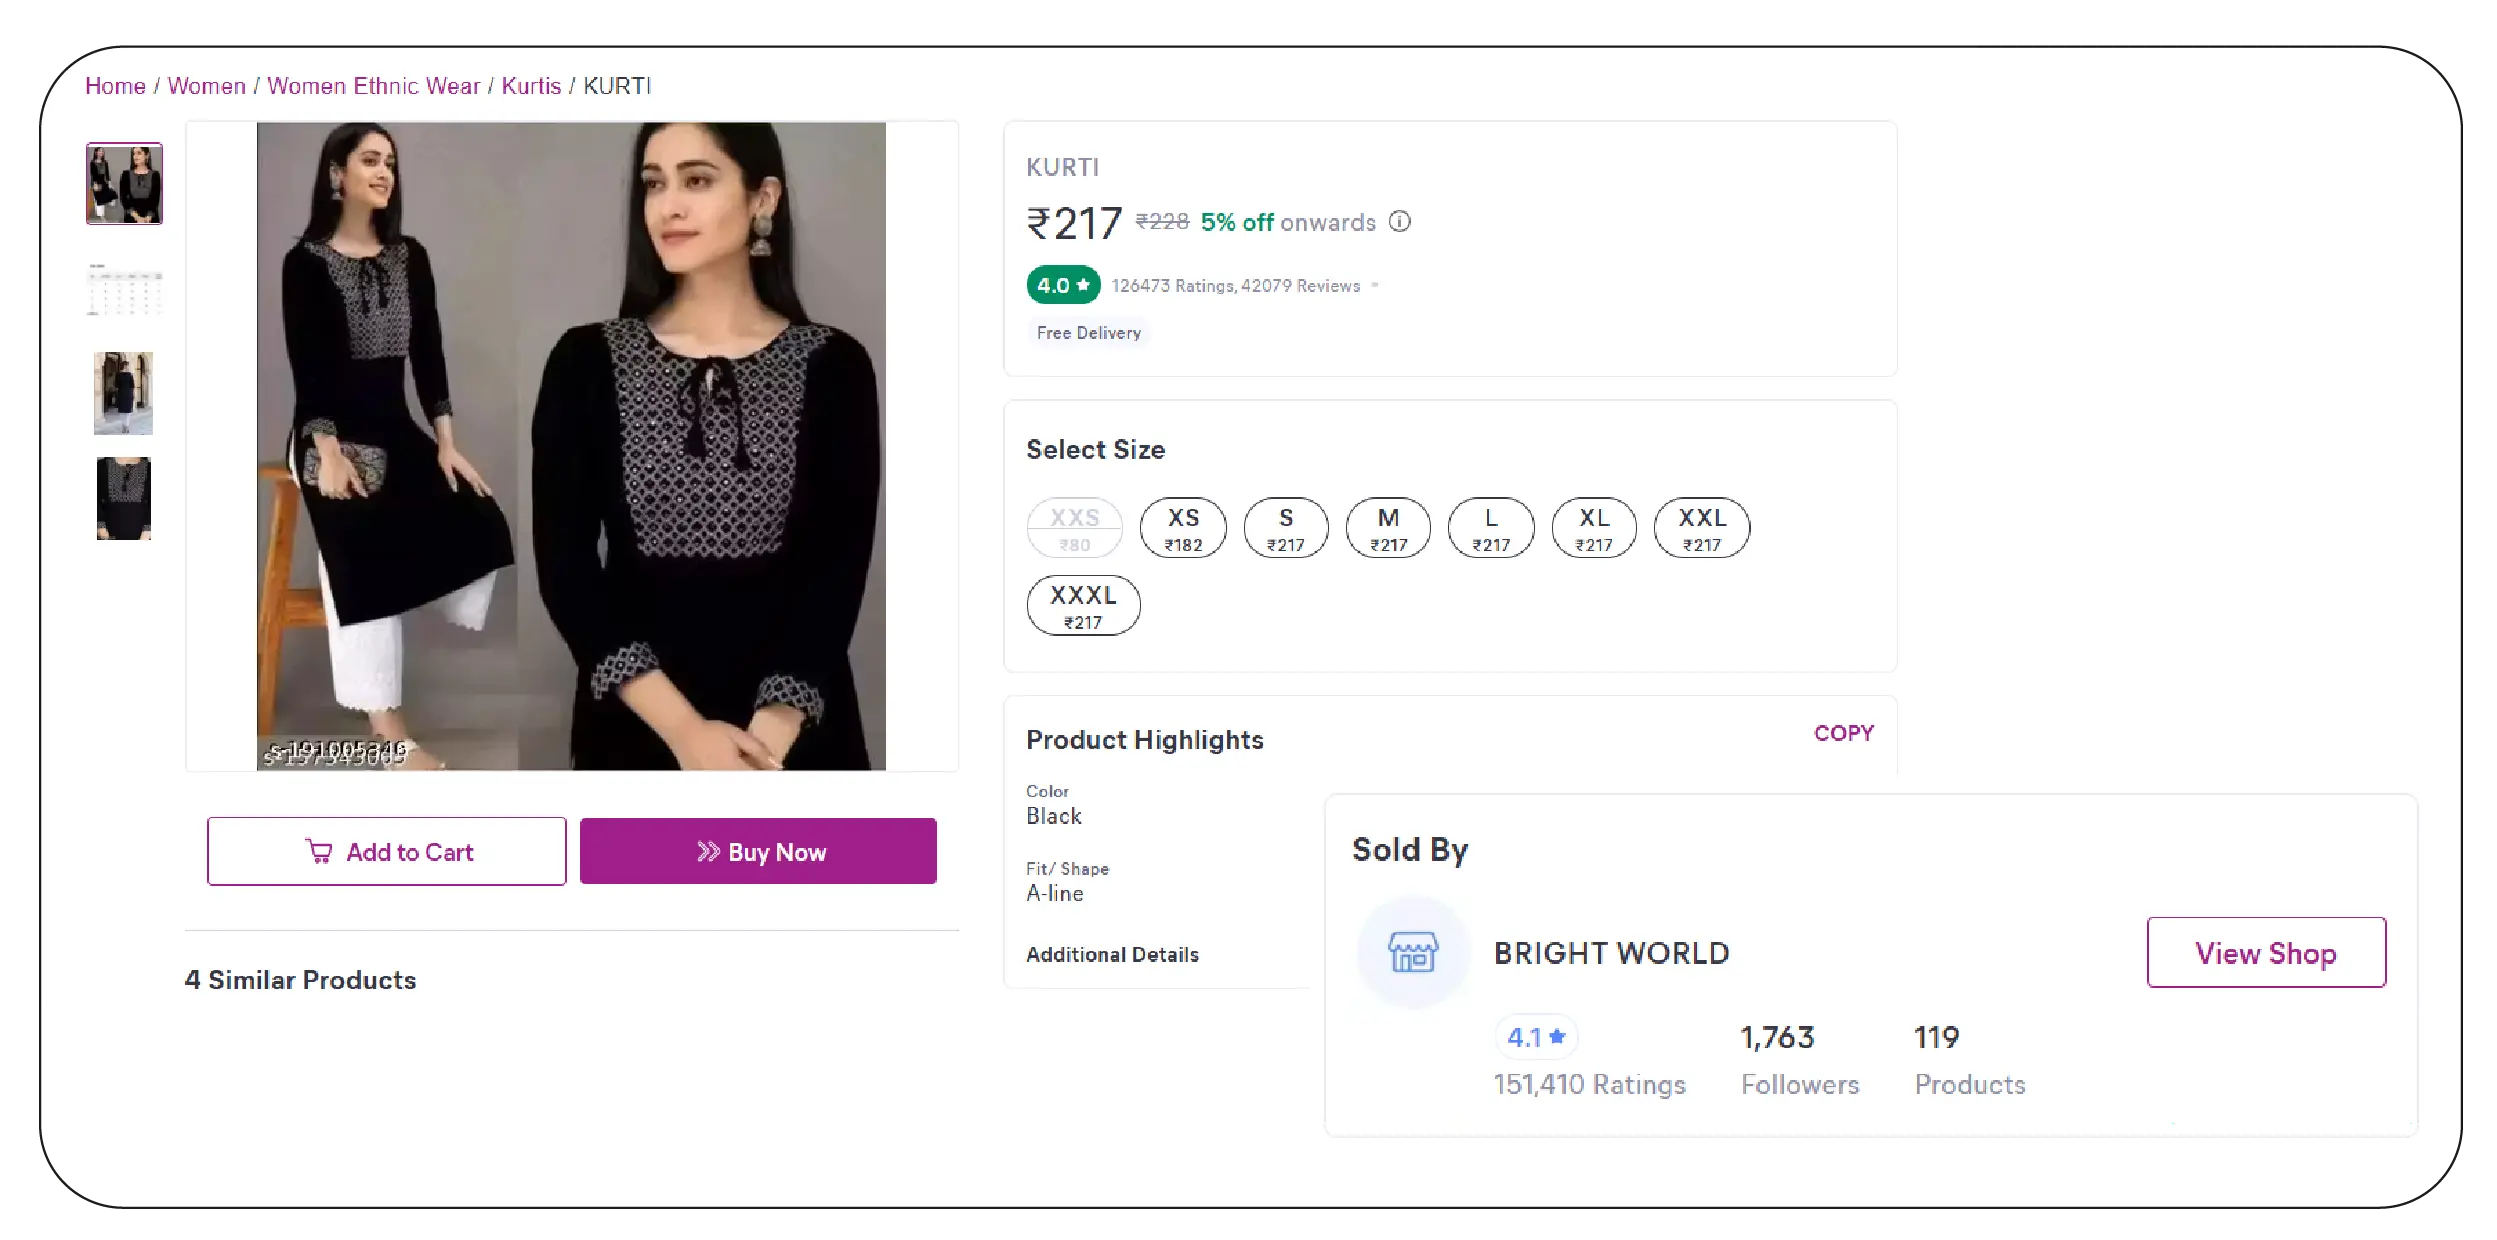Viewport: 2497px width, 1240px height.
Task: Click the double-arrow icon on Buy Now
Action: click(709, 851)
